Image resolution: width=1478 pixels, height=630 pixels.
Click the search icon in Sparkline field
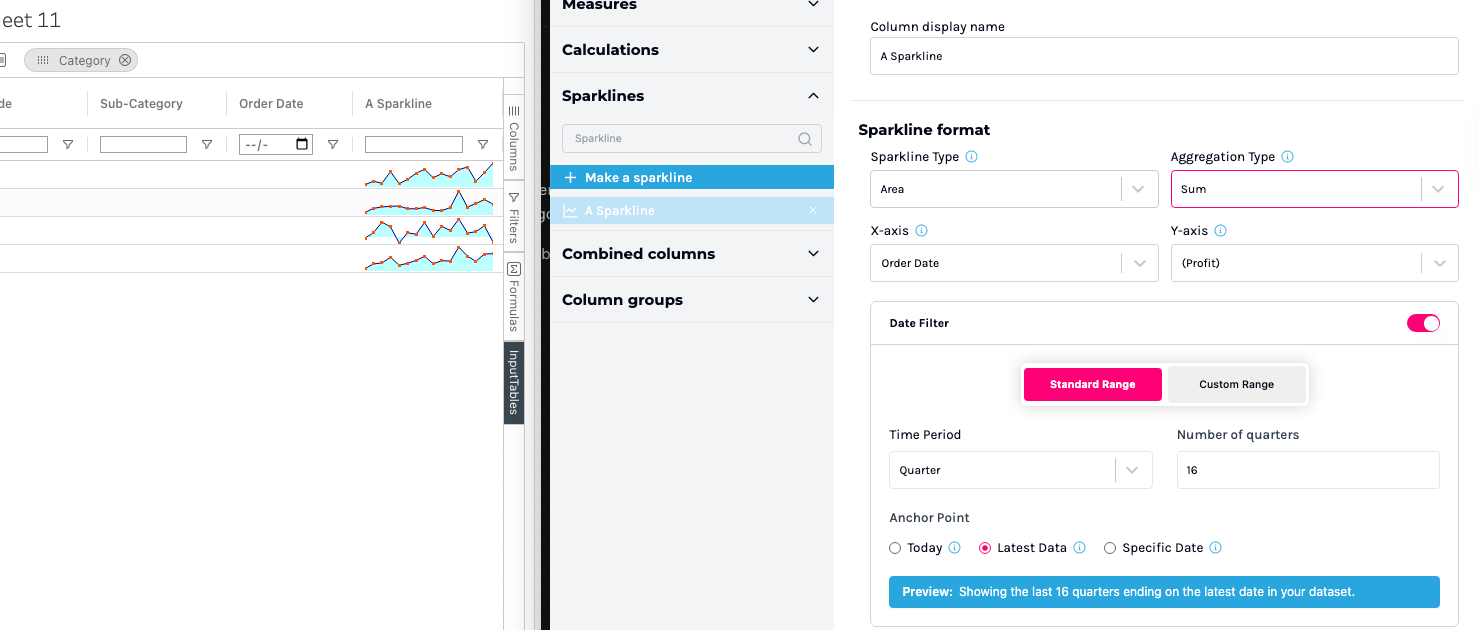pos(805,139)
